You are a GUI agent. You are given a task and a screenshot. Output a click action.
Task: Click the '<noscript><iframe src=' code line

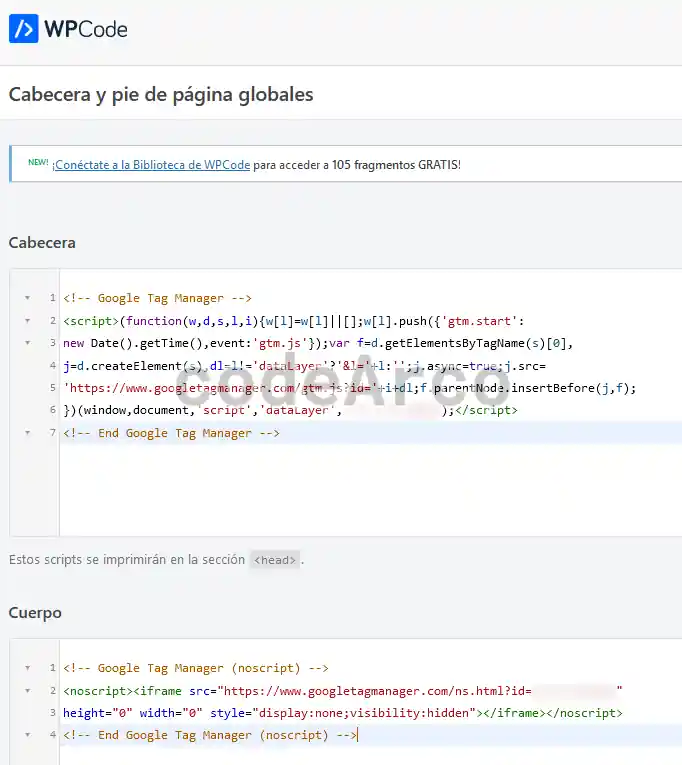click(342, 691)
